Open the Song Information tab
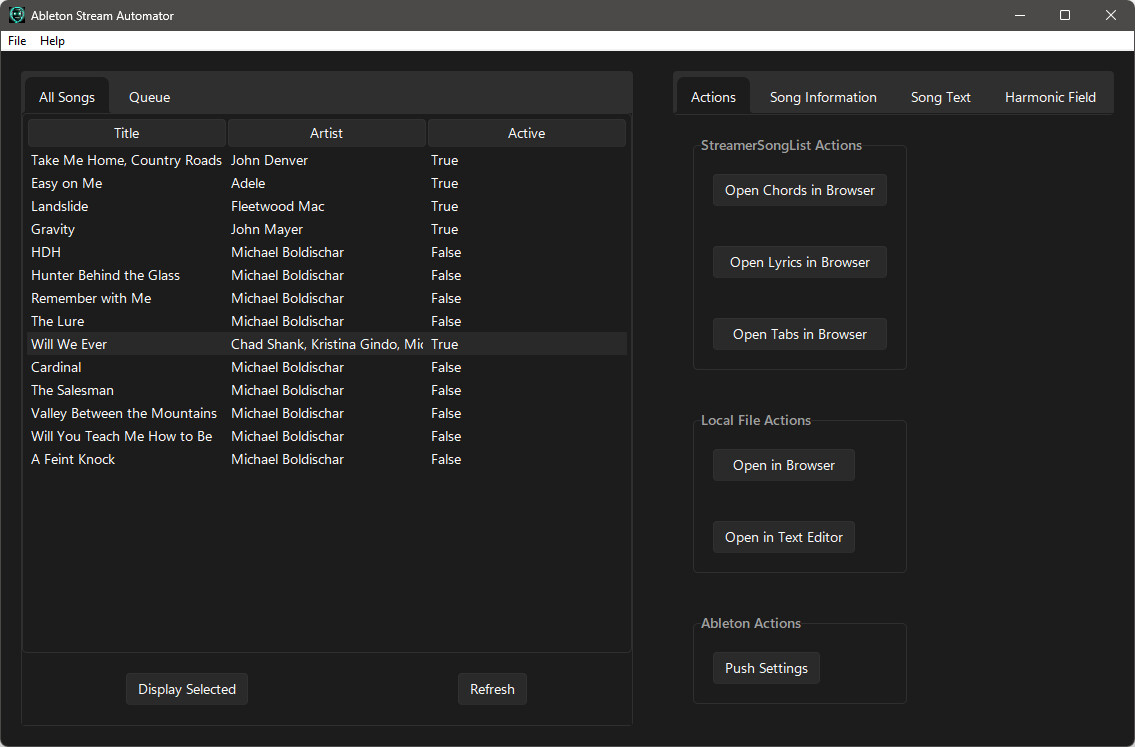This screenshot has width=1135, height=747. click(x=823, y=97)
